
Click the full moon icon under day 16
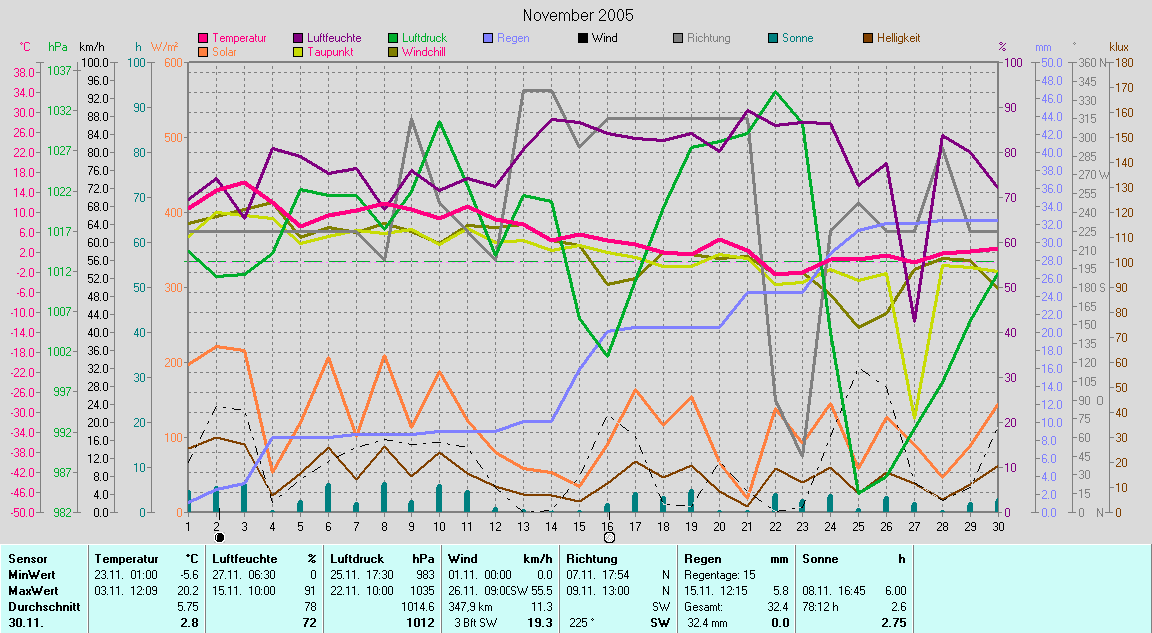click(609, 537)
